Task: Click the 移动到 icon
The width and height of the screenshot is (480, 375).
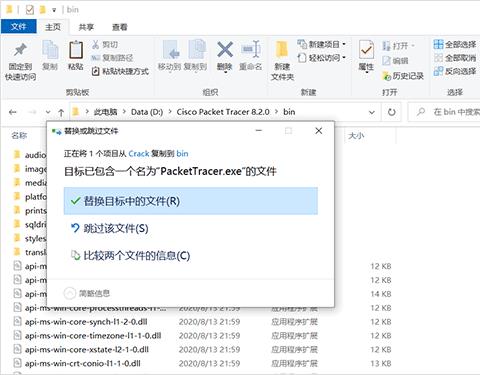Action: tap(171, 50)
